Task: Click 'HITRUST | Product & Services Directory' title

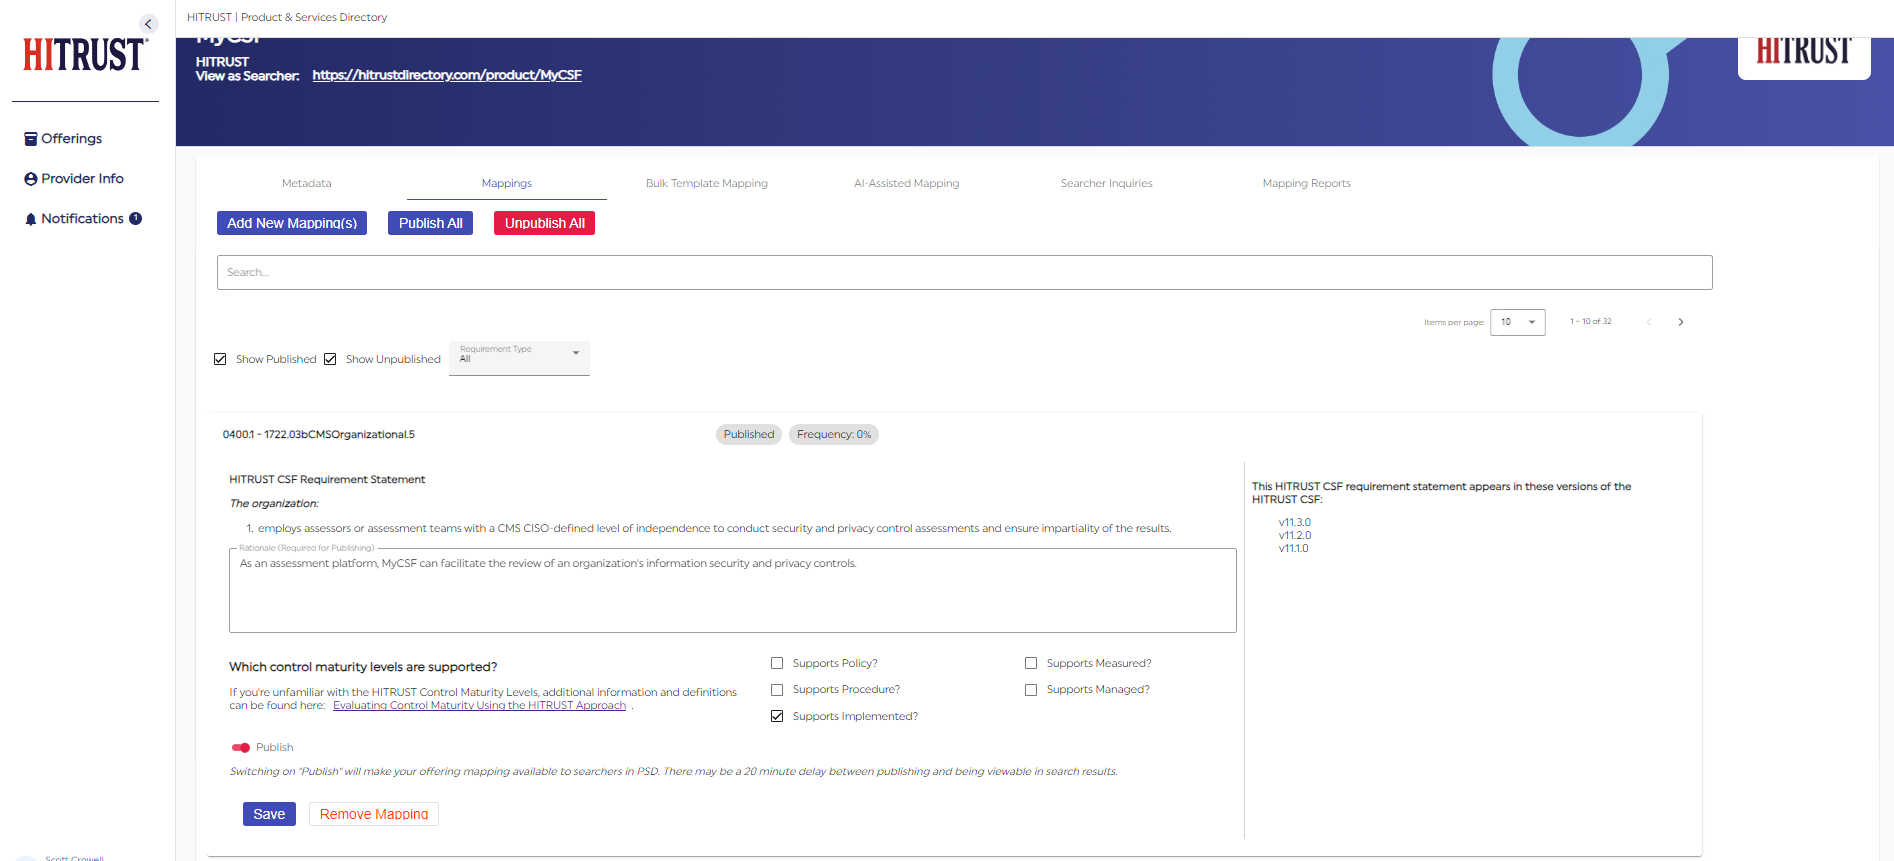Action: pyautogui.click(x=287, y=17)
